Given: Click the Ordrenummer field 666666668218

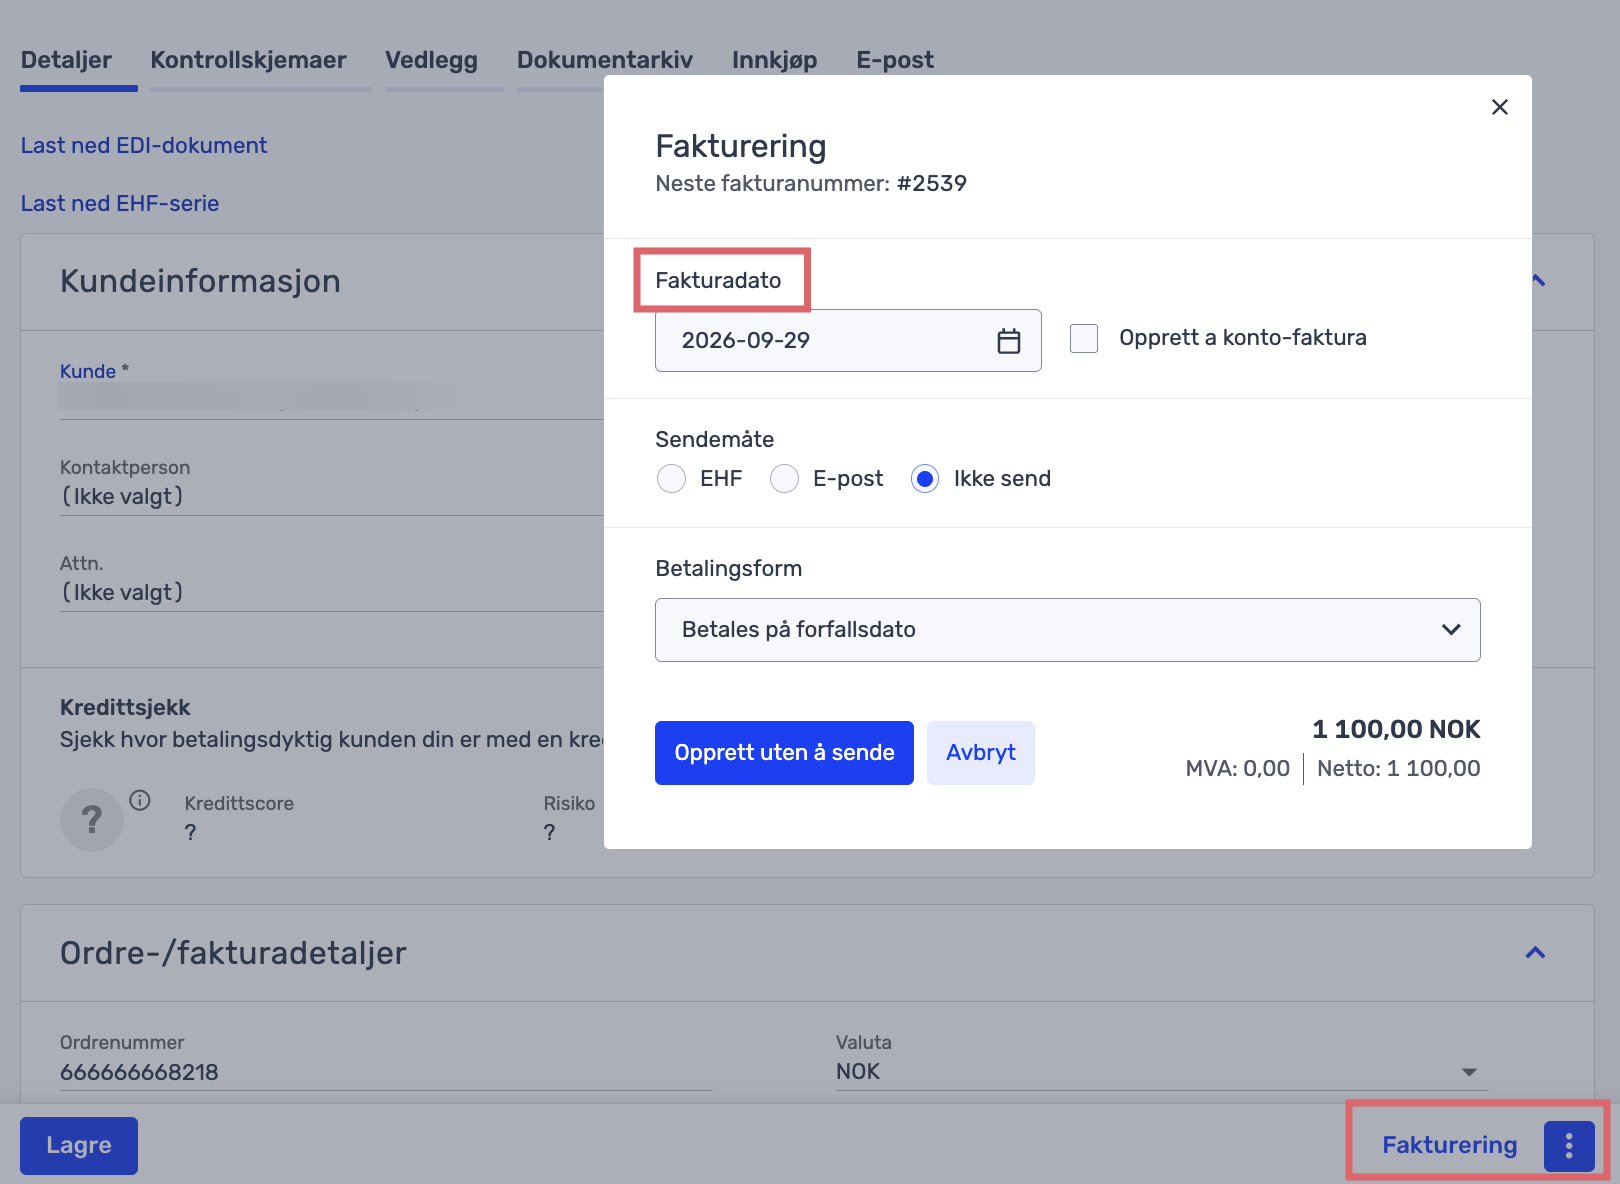Looking at the screenshot, I should [x=386, y=1072].
